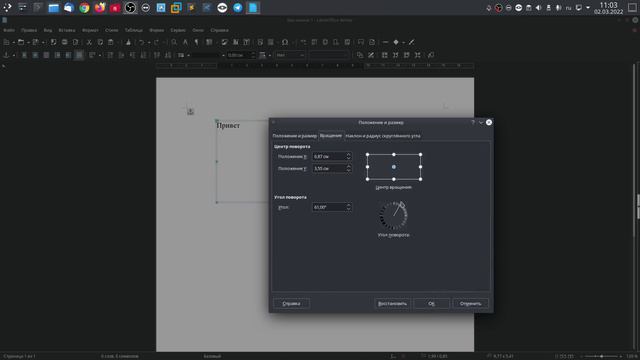Select the Insert Line tool icon
Viewport: 640px width, 360px height.
click(x=385, y=42)
